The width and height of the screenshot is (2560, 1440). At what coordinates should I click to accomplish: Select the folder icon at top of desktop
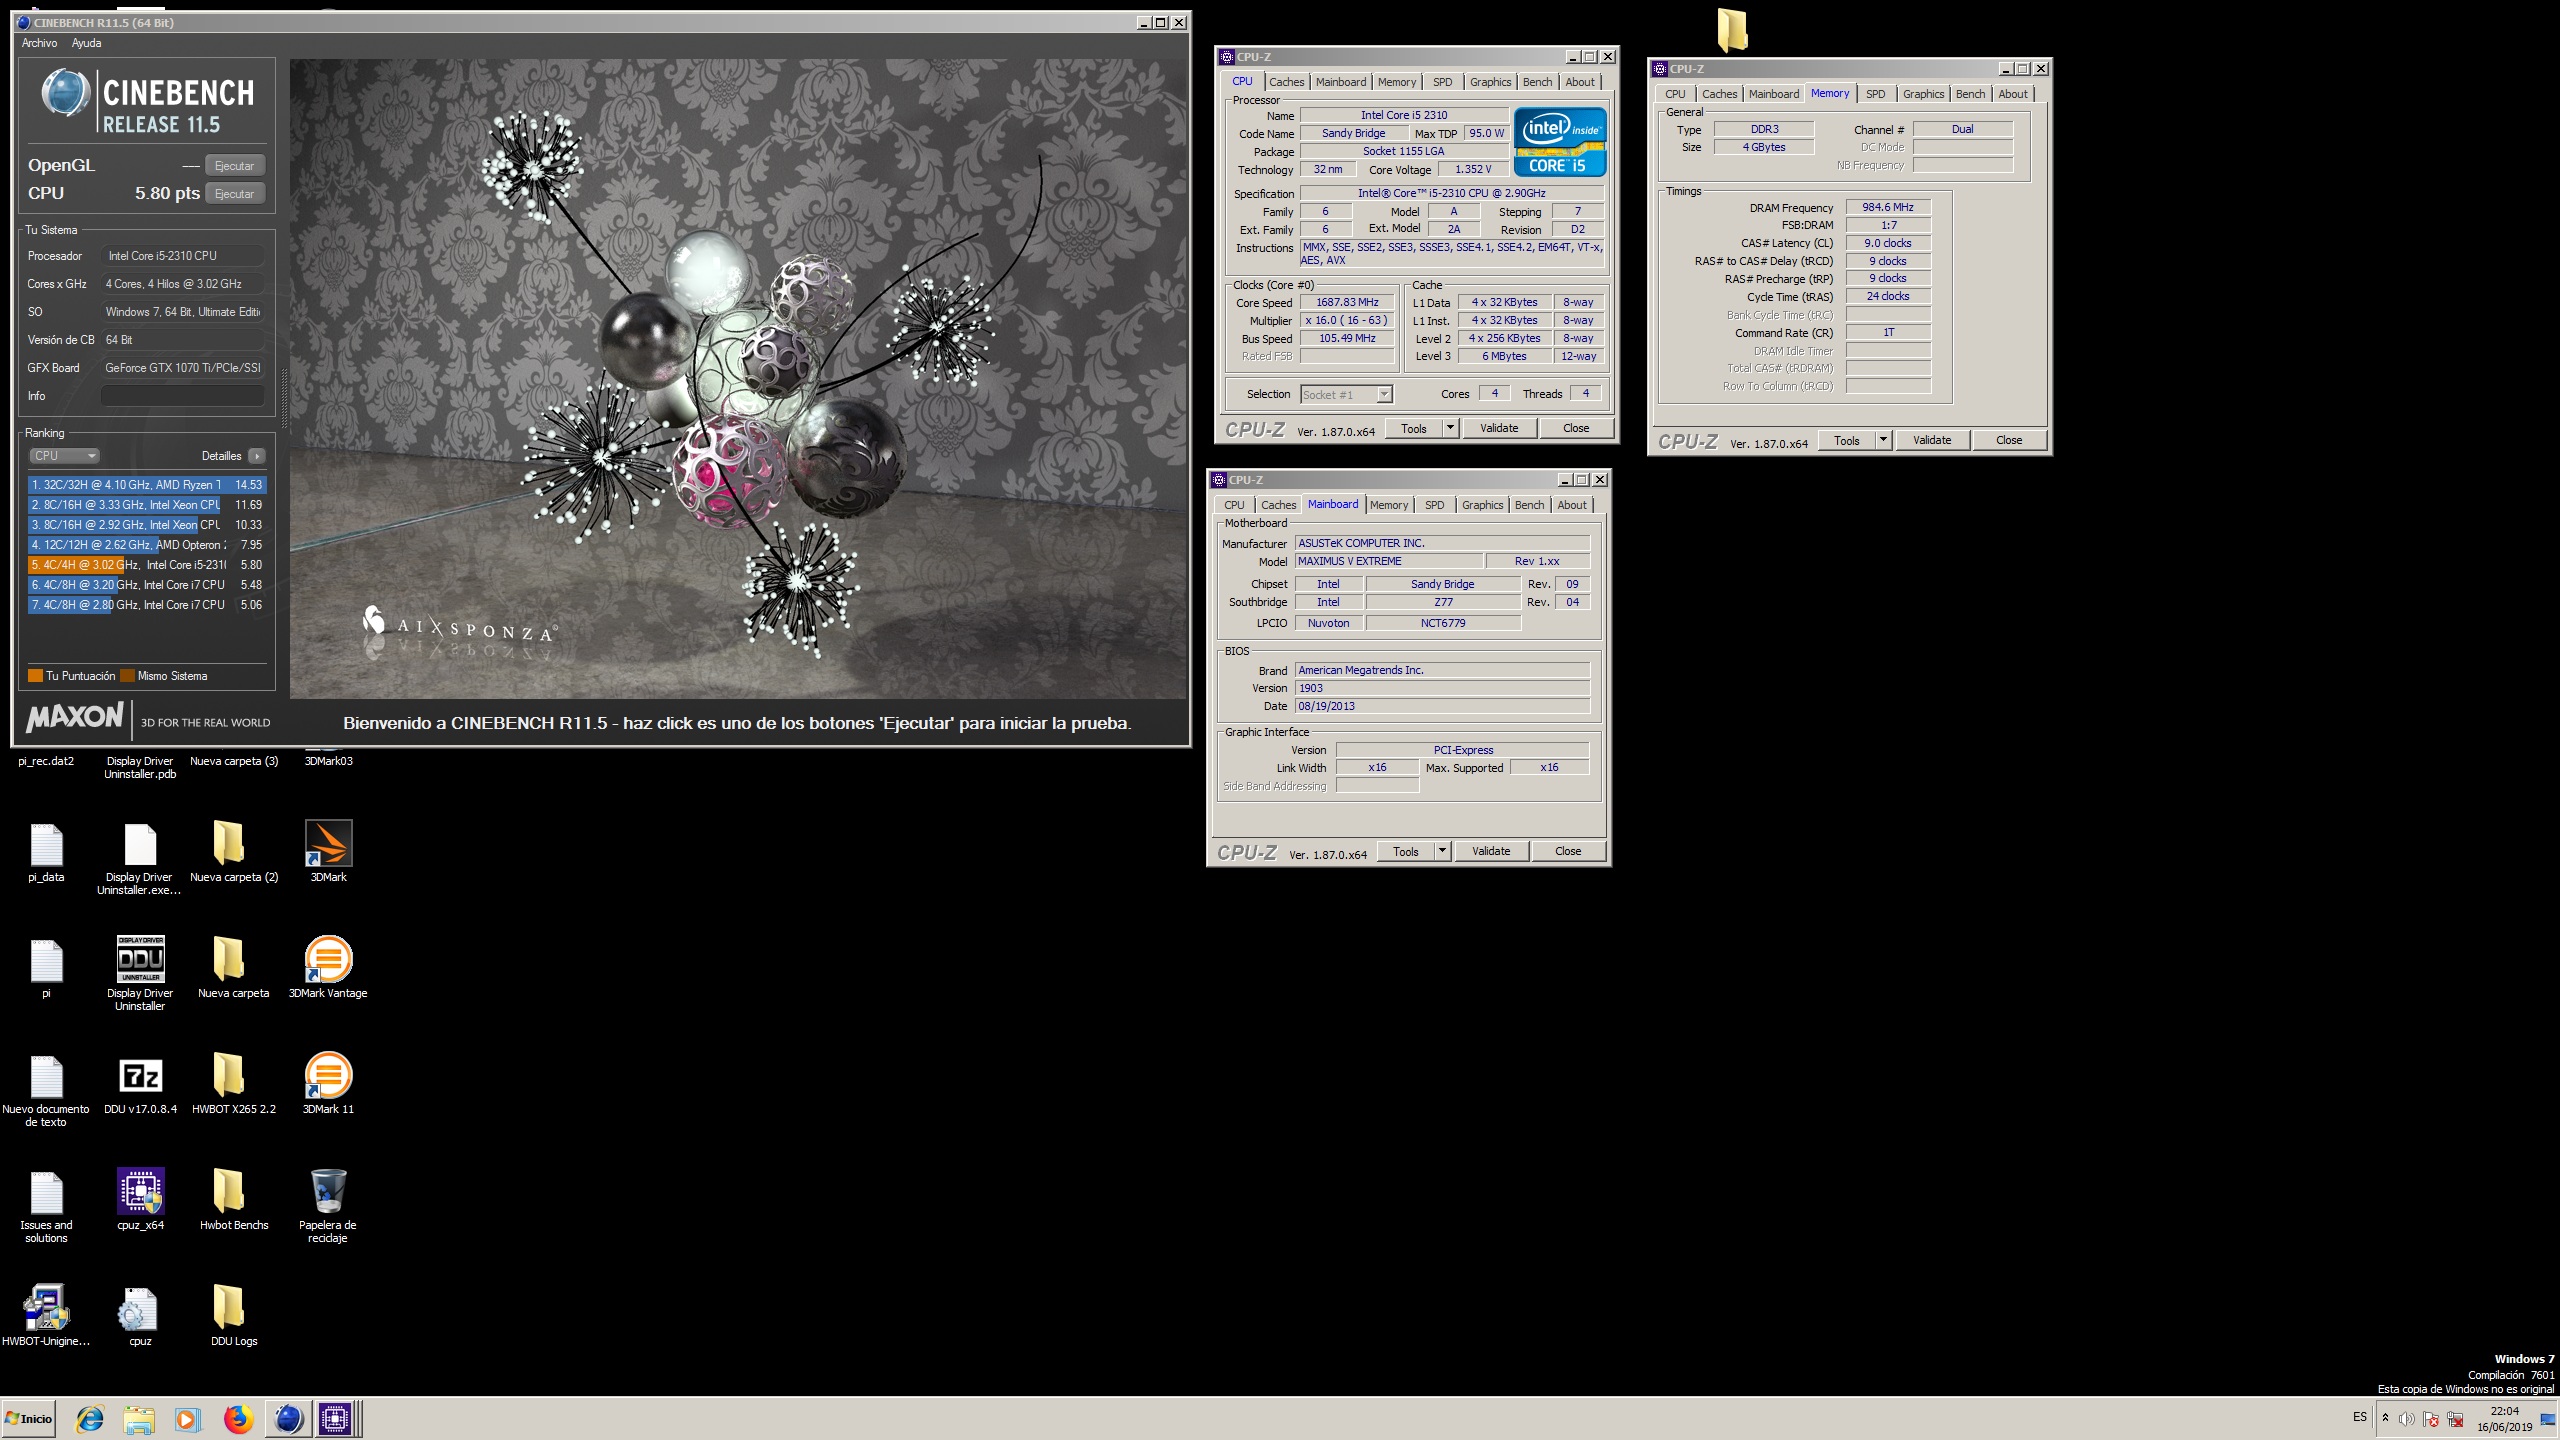(1732, 30)
